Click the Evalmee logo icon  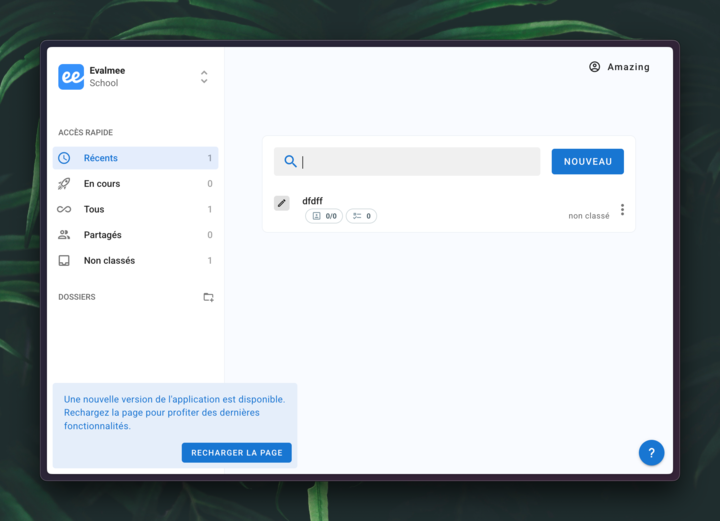[71, 77]
